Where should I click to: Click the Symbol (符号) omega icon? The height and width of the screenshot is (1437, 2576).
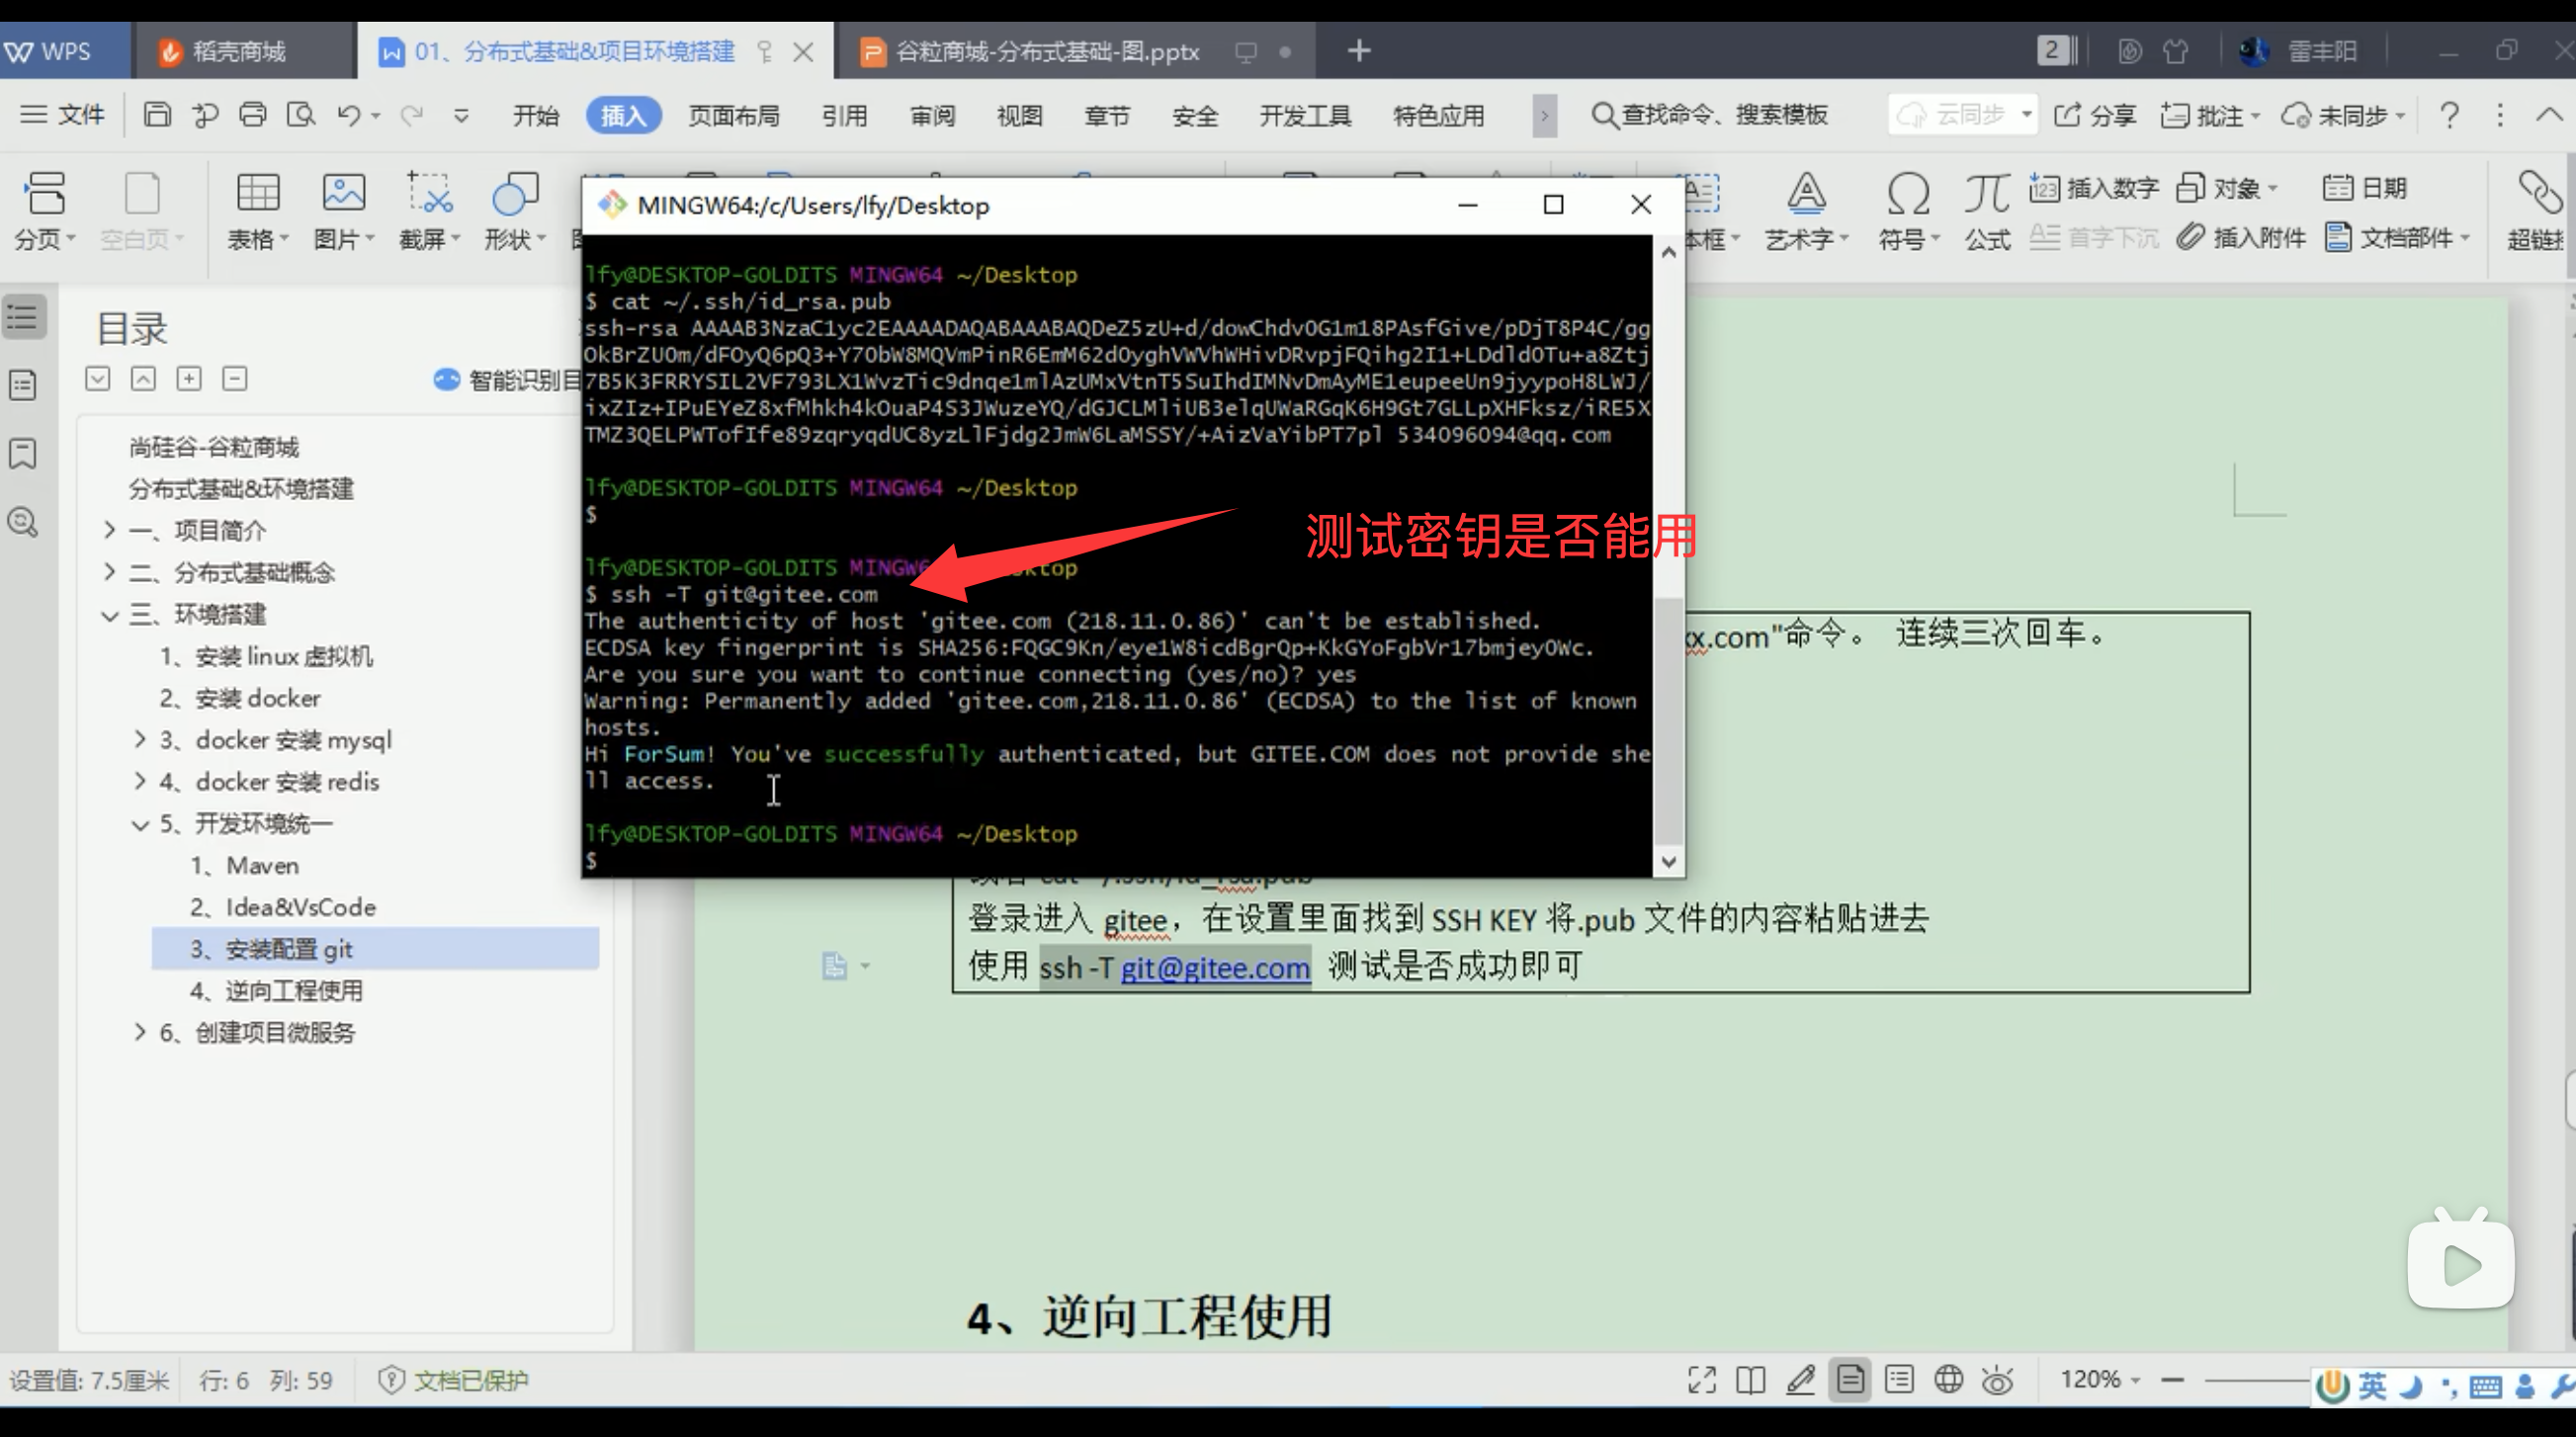tap(1907, 194)
